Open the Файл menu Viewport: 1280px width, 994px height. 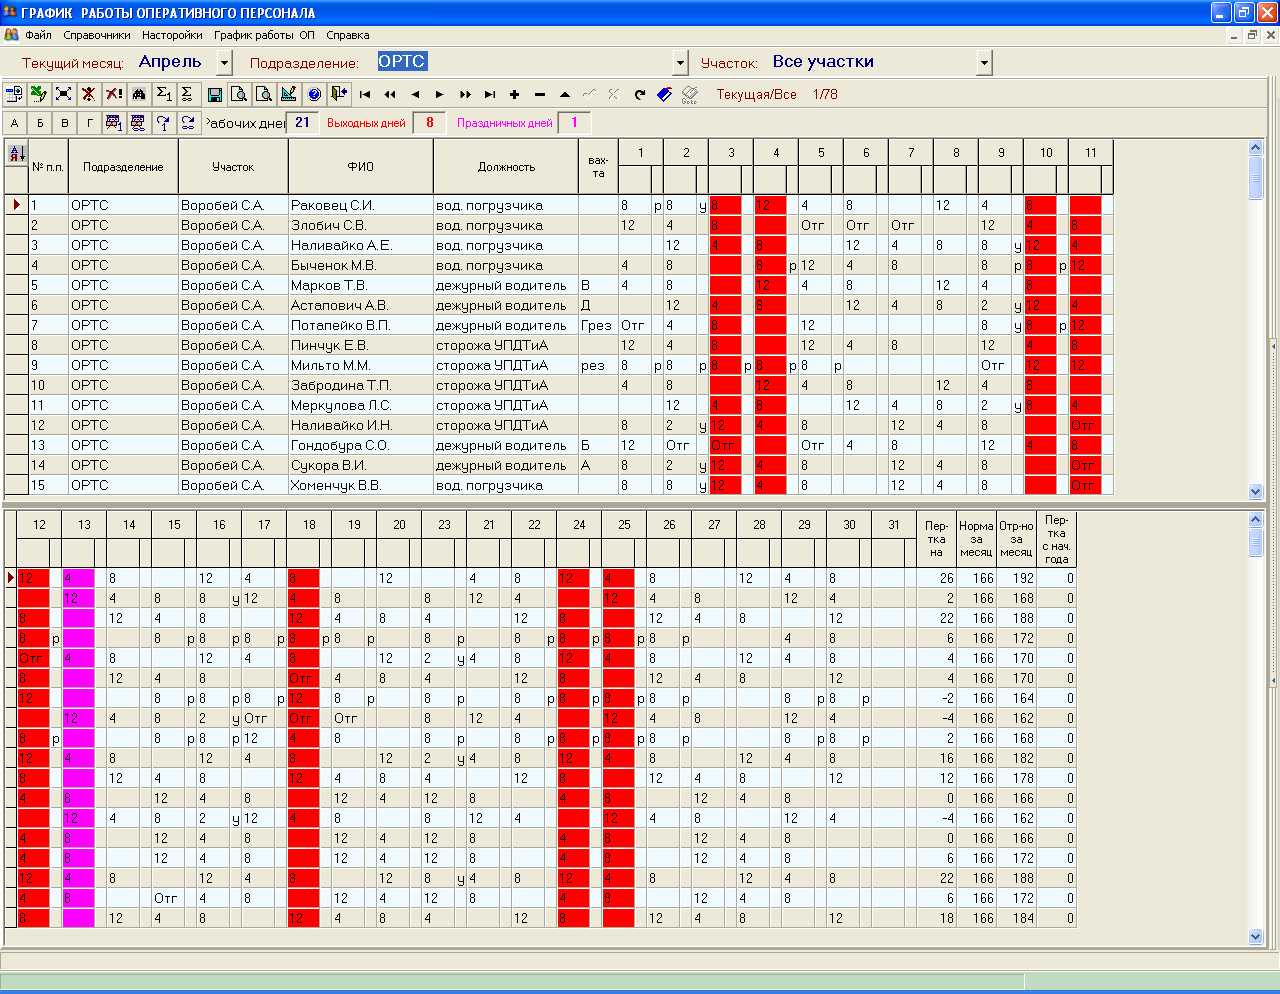pyautogui.click(x=39, y=35)
